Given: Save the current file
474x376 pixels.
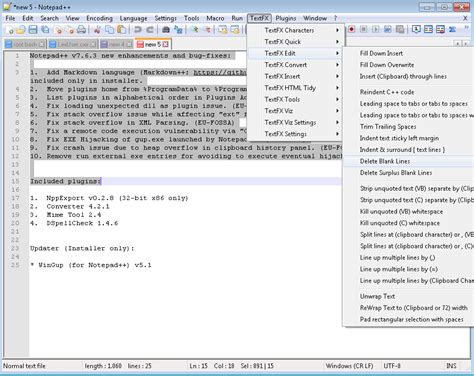Looking at the screenshot, I should tap(33, 30).
